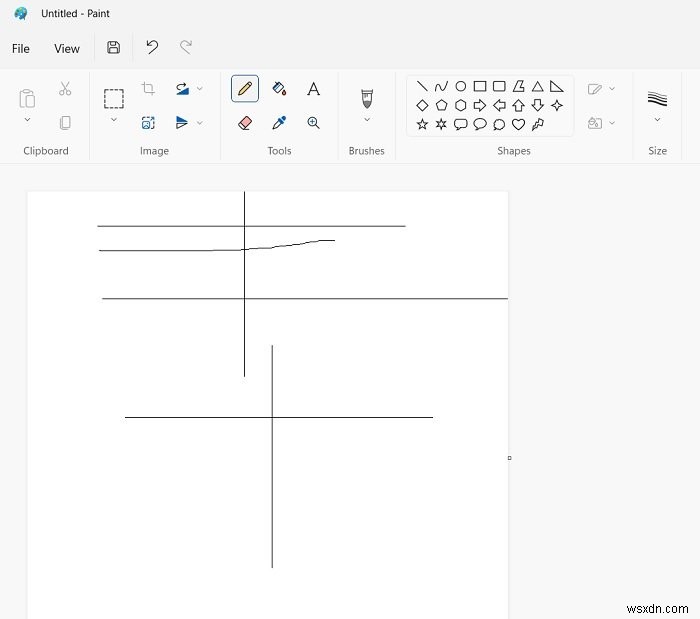Screen dimensions: 700x619
Task: Expand the Brushes dropdown chevron
Action: tap(367, 120)
